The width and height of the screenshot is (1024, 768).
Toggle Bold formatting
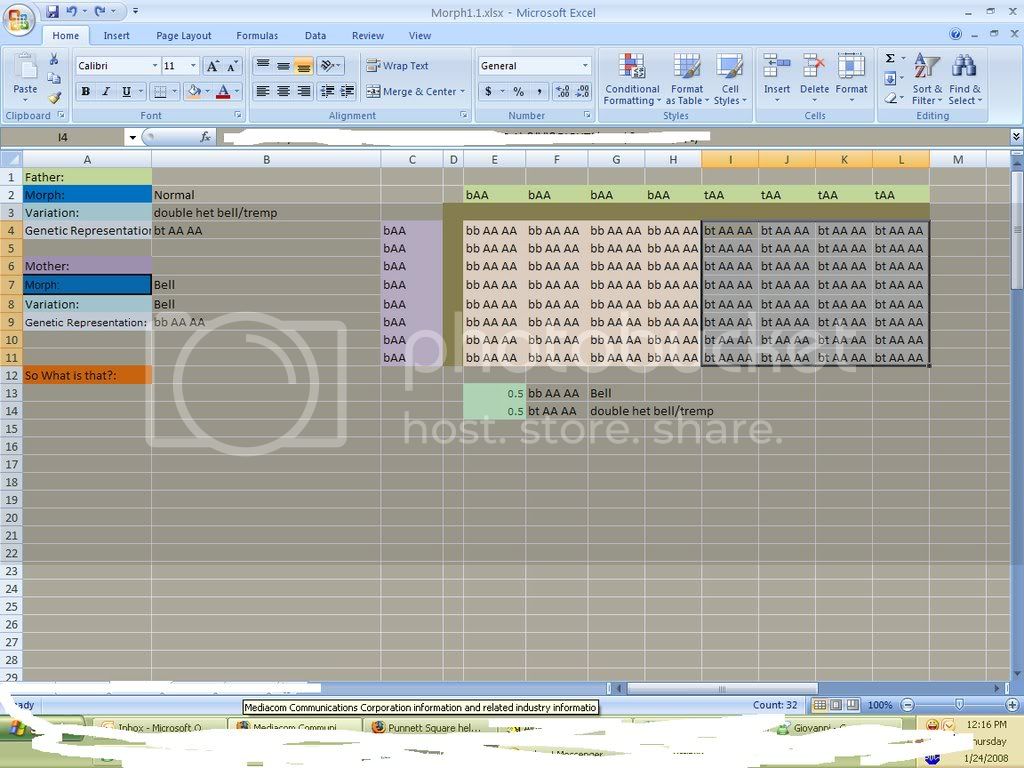85,92
